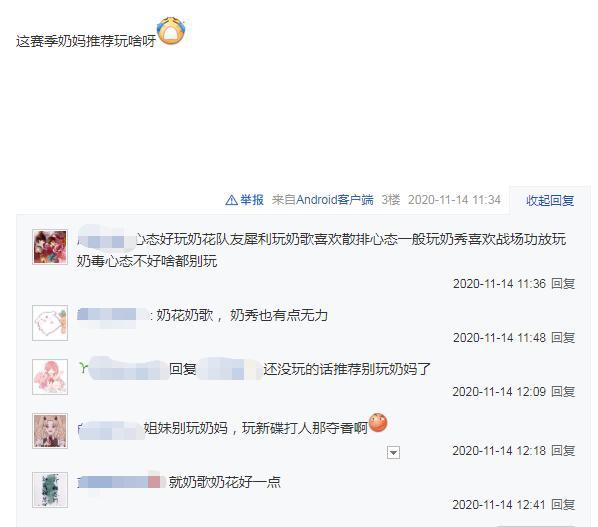The height and width of the screenshot is (527, 598).
Task: Click the red angry emoji in comment
Action: (x=378, y=423)
